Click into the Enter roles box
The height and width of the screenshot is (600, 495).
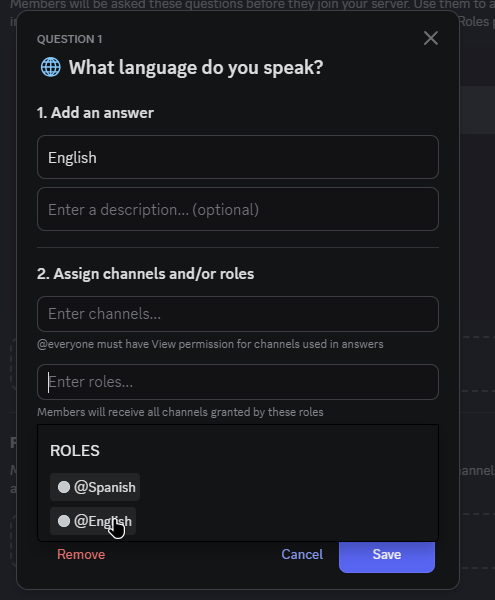tap(238, 382)
